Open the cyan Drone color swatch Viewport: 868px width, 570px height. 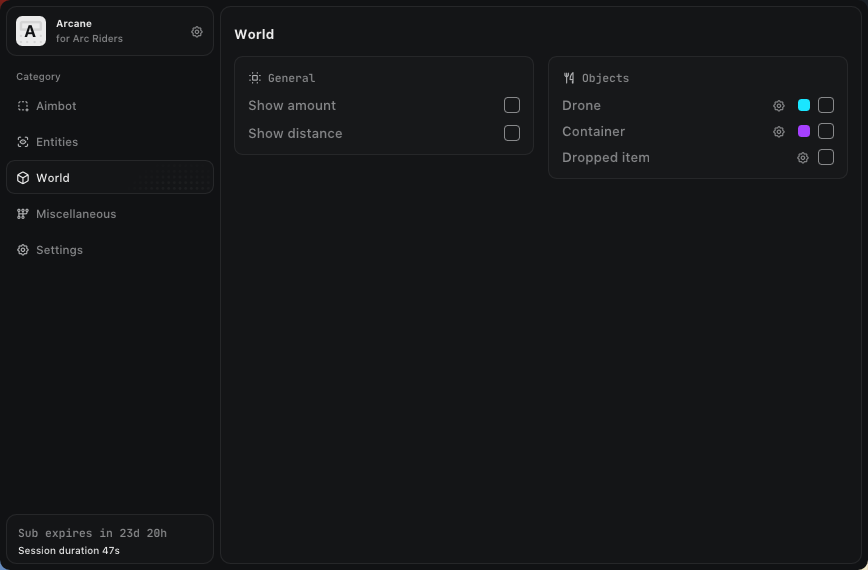(x=804, y=105)
